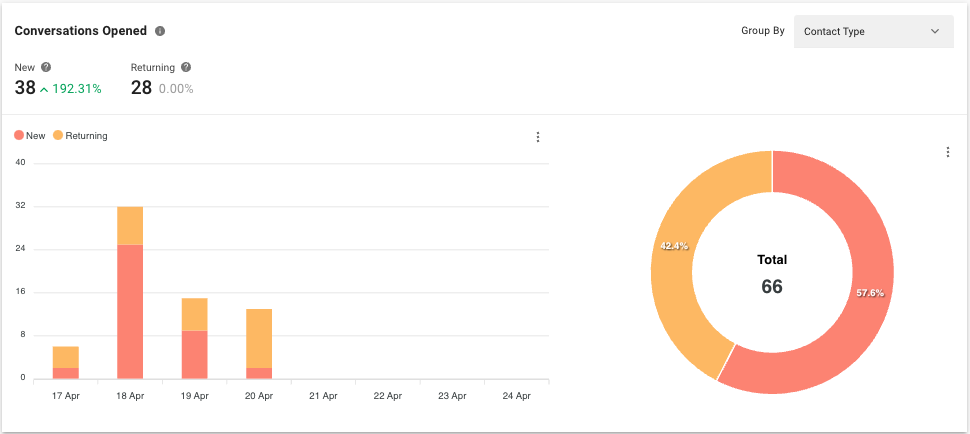Click the help icon beside New
This screenshot has height=434, width=970.
click(x=46, y=67)
